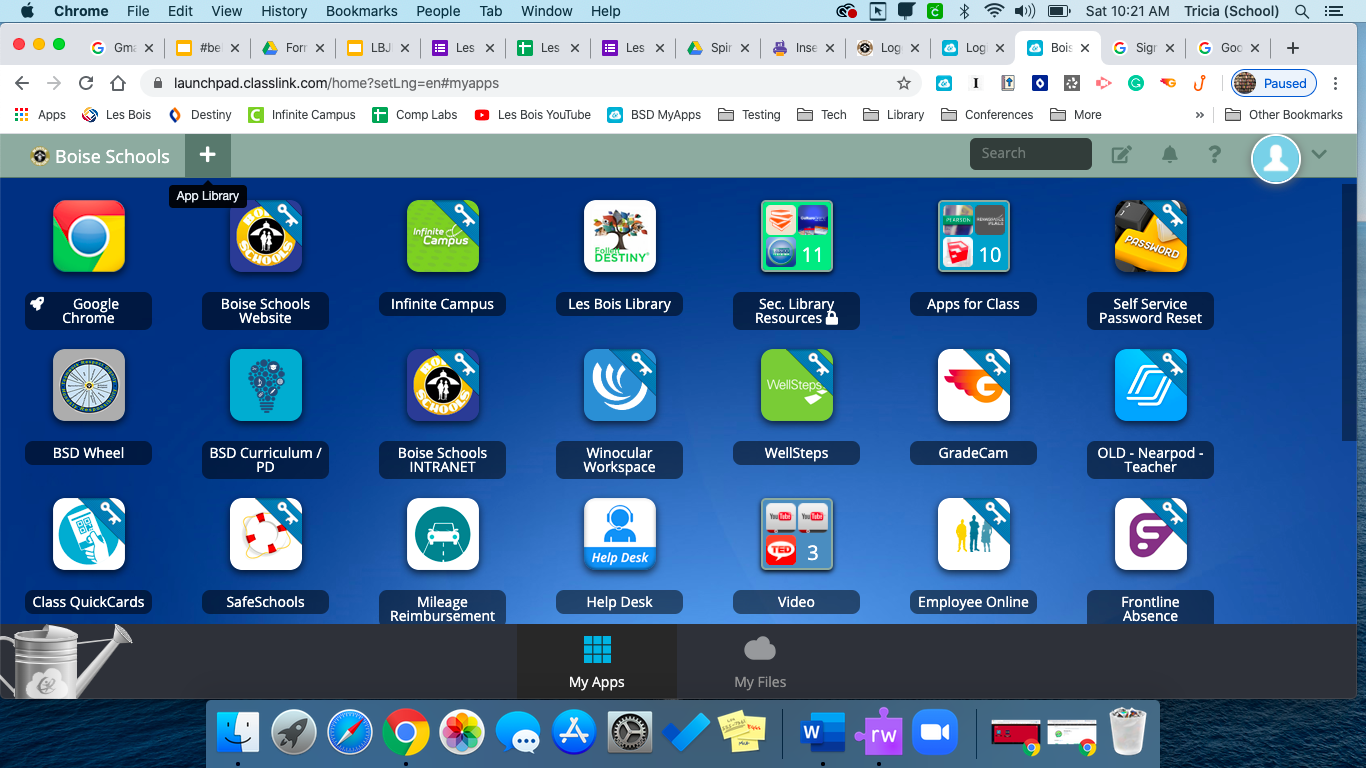Screen dimensions: 1366x768
Task: Click the ClassLink Search field
Action: (1030, 153)
